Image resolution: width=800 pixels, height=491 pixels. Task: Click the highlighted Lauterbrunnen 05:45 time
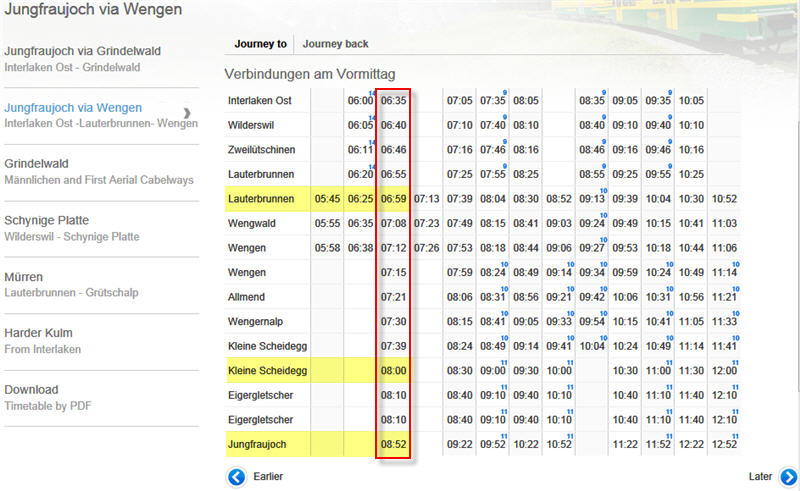(327, 199)
